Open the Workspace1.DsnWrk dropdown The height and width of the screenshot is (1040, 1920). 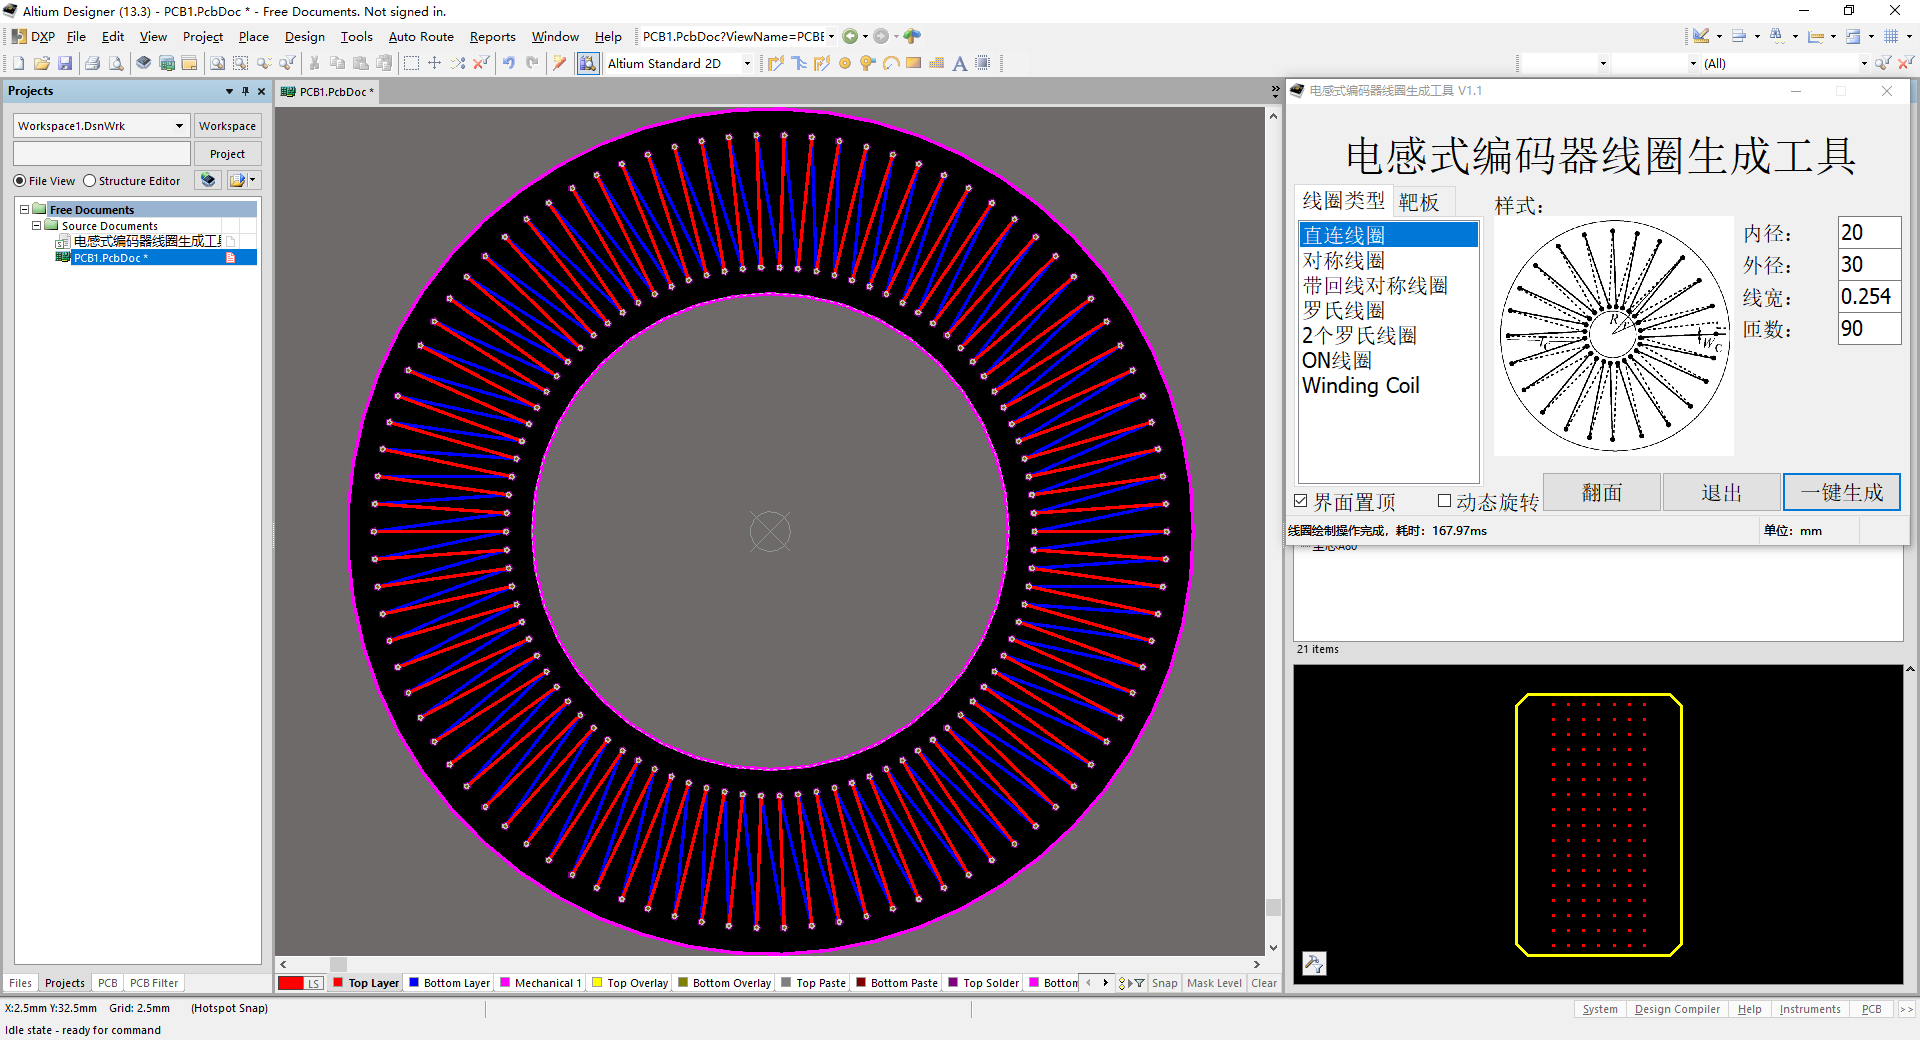click(179, 126)
